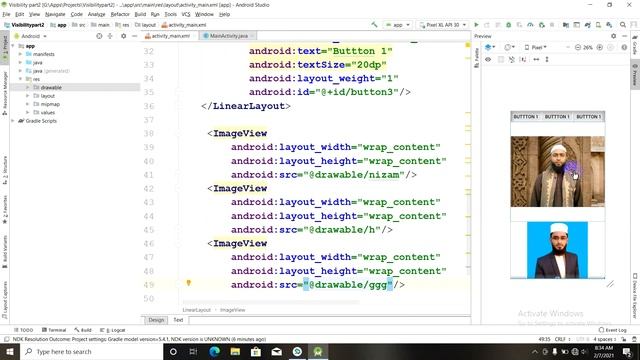Open Project panel settings gear
The image size is (640, 360).
[123, 36]
